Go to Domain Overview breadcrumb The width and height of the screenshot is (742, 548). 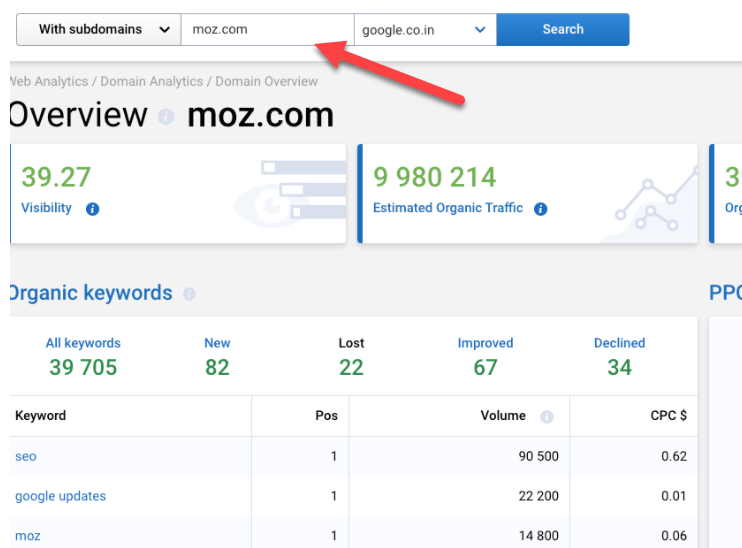click(266, 81)
